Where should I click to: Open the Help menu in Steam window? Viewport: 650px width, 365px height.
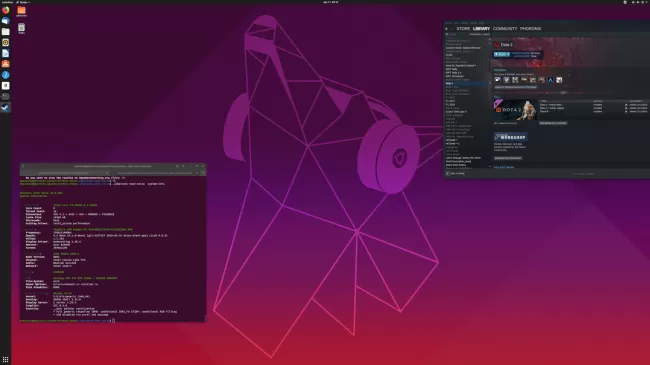[481, 23]
